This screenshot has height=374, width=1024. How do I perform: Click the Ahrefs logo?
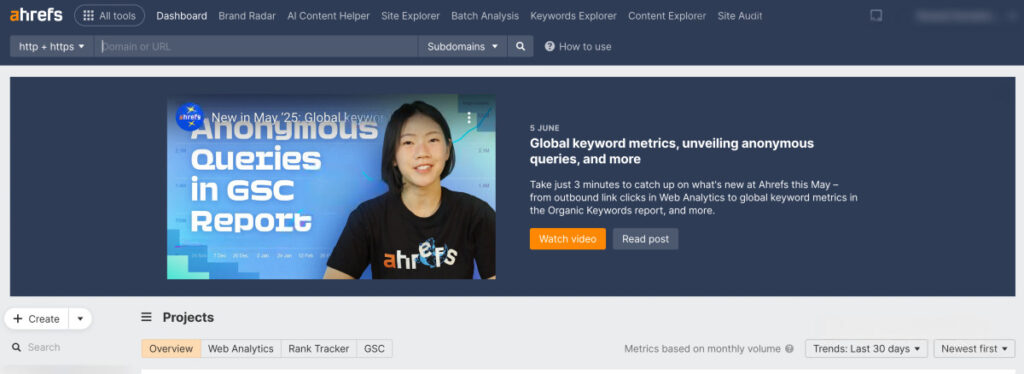(37, 15)
